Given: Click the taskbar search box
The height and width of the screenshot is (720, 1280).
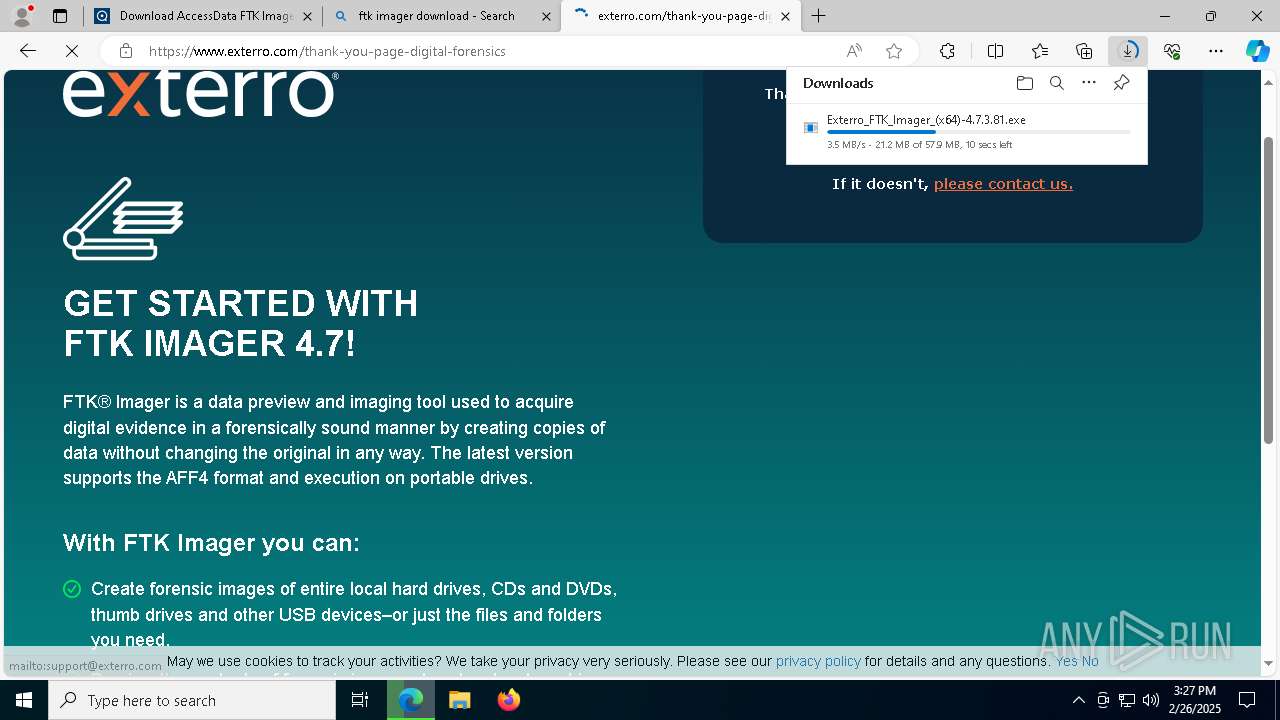Looking at the screenshot, I should pyautogui.click(x=192, y=700).
